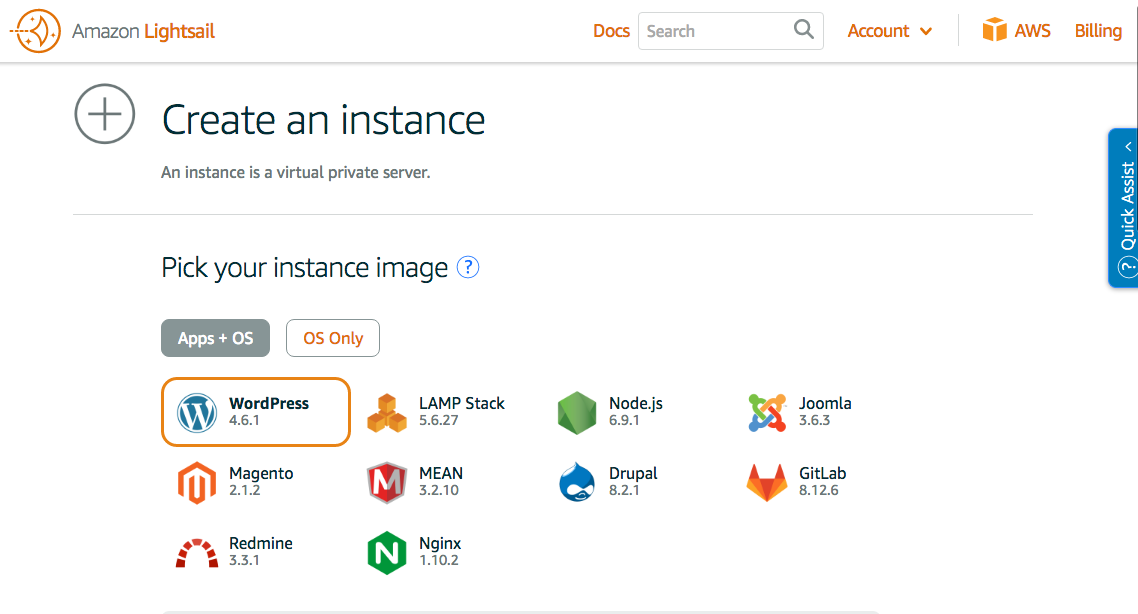The height and width of the screenshot is (614, 1138).
Task: Open the AWS console link
Action: pos(1017,31)
